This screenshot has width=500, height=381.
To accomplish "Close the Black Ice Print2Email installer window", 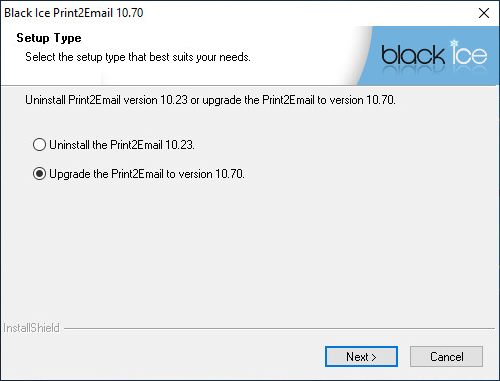I will tap(484, 13).
